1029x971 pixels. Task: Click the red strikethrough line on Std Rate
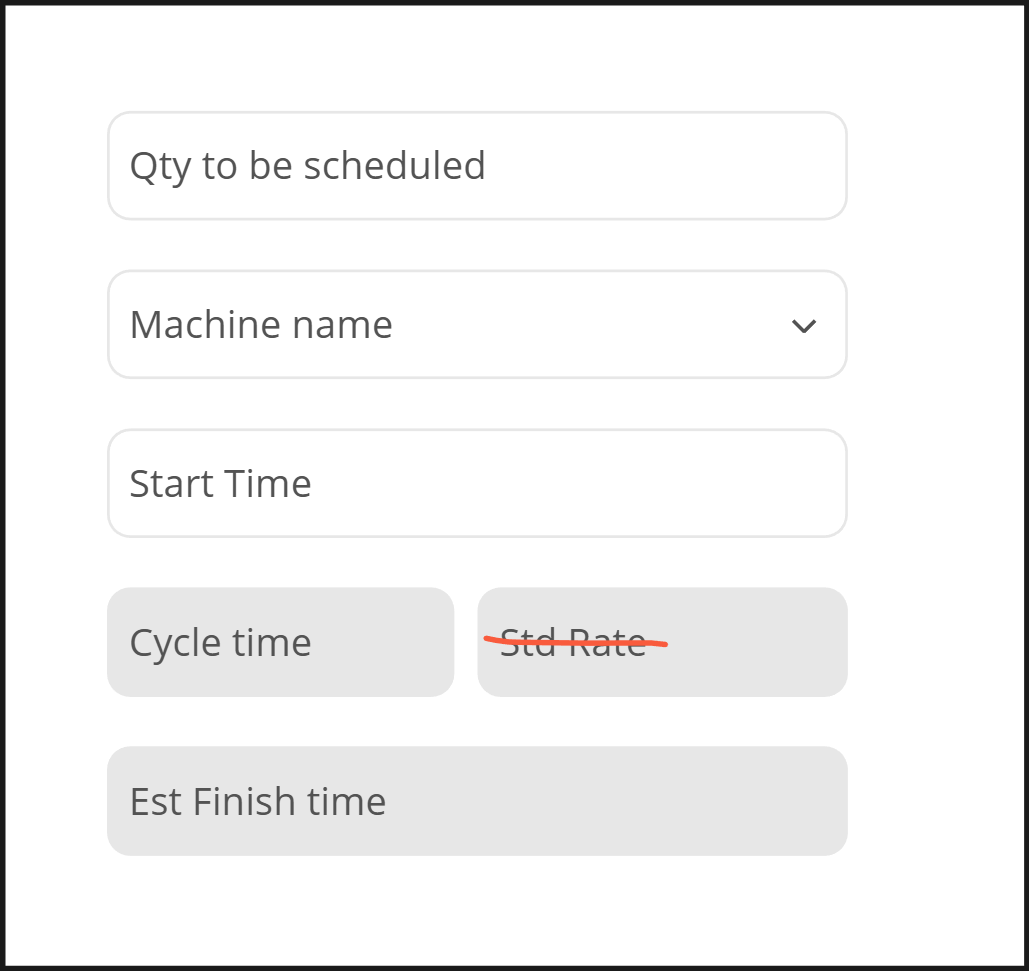click(x=575, y=642)
